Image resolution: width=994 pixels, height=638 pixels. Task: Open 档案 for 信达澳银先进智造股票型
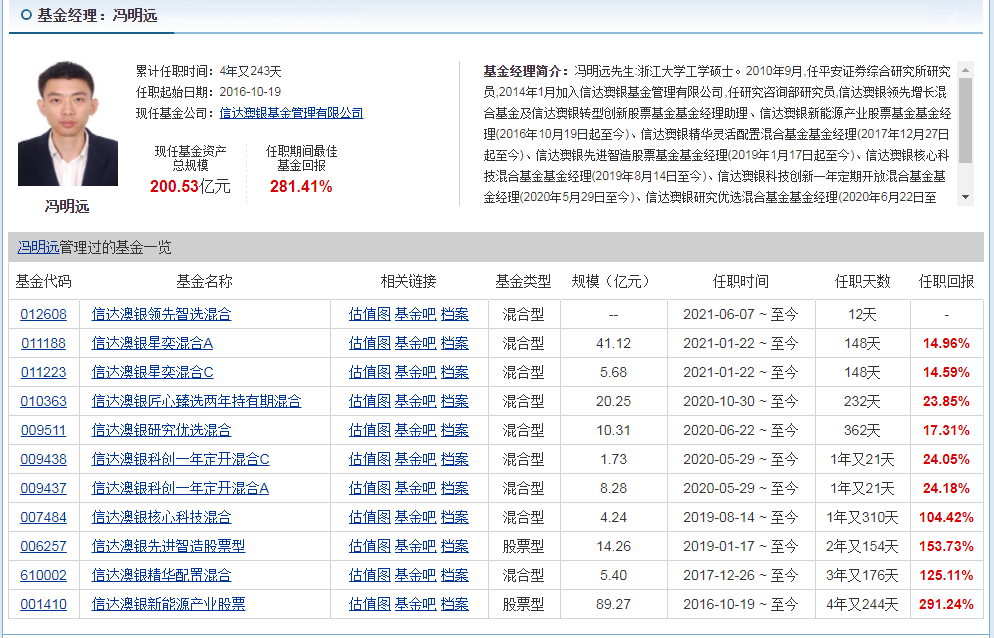click(x=455, y=546)
